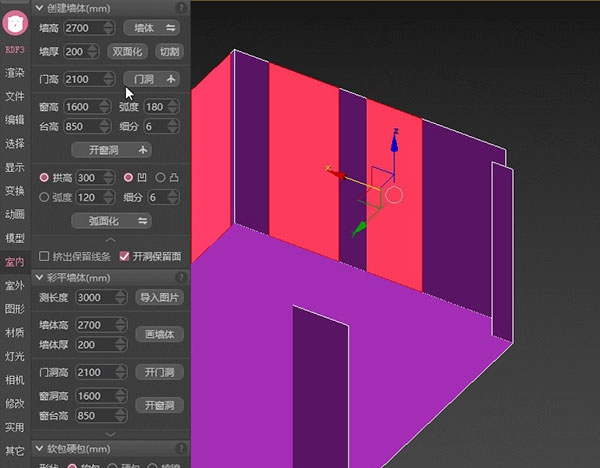Click the red X-axis gizmo arrow
Image resolution: width=600 pixels, height=468 pixels.
point(337,175)
